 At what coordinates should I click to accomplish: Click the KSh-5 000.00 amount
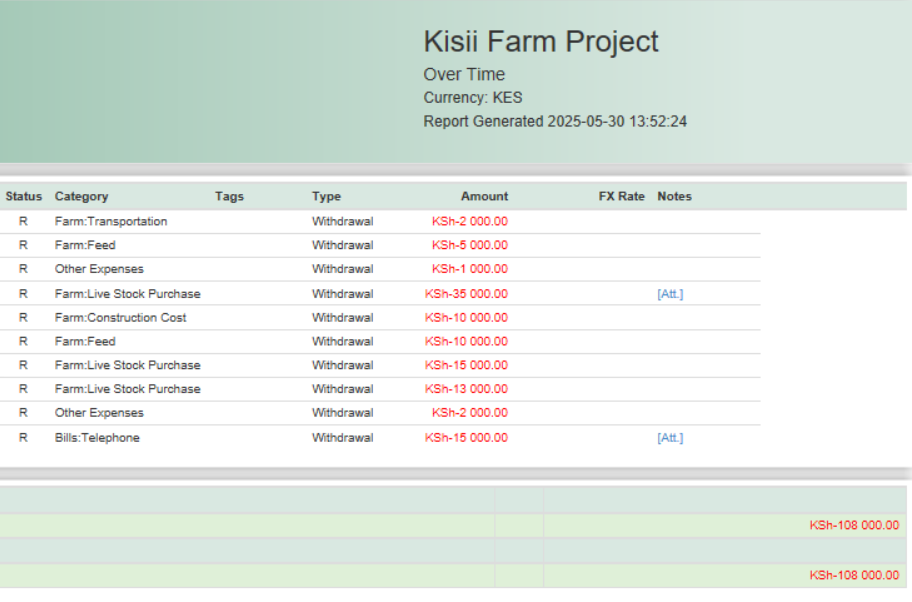coord(469,245)
